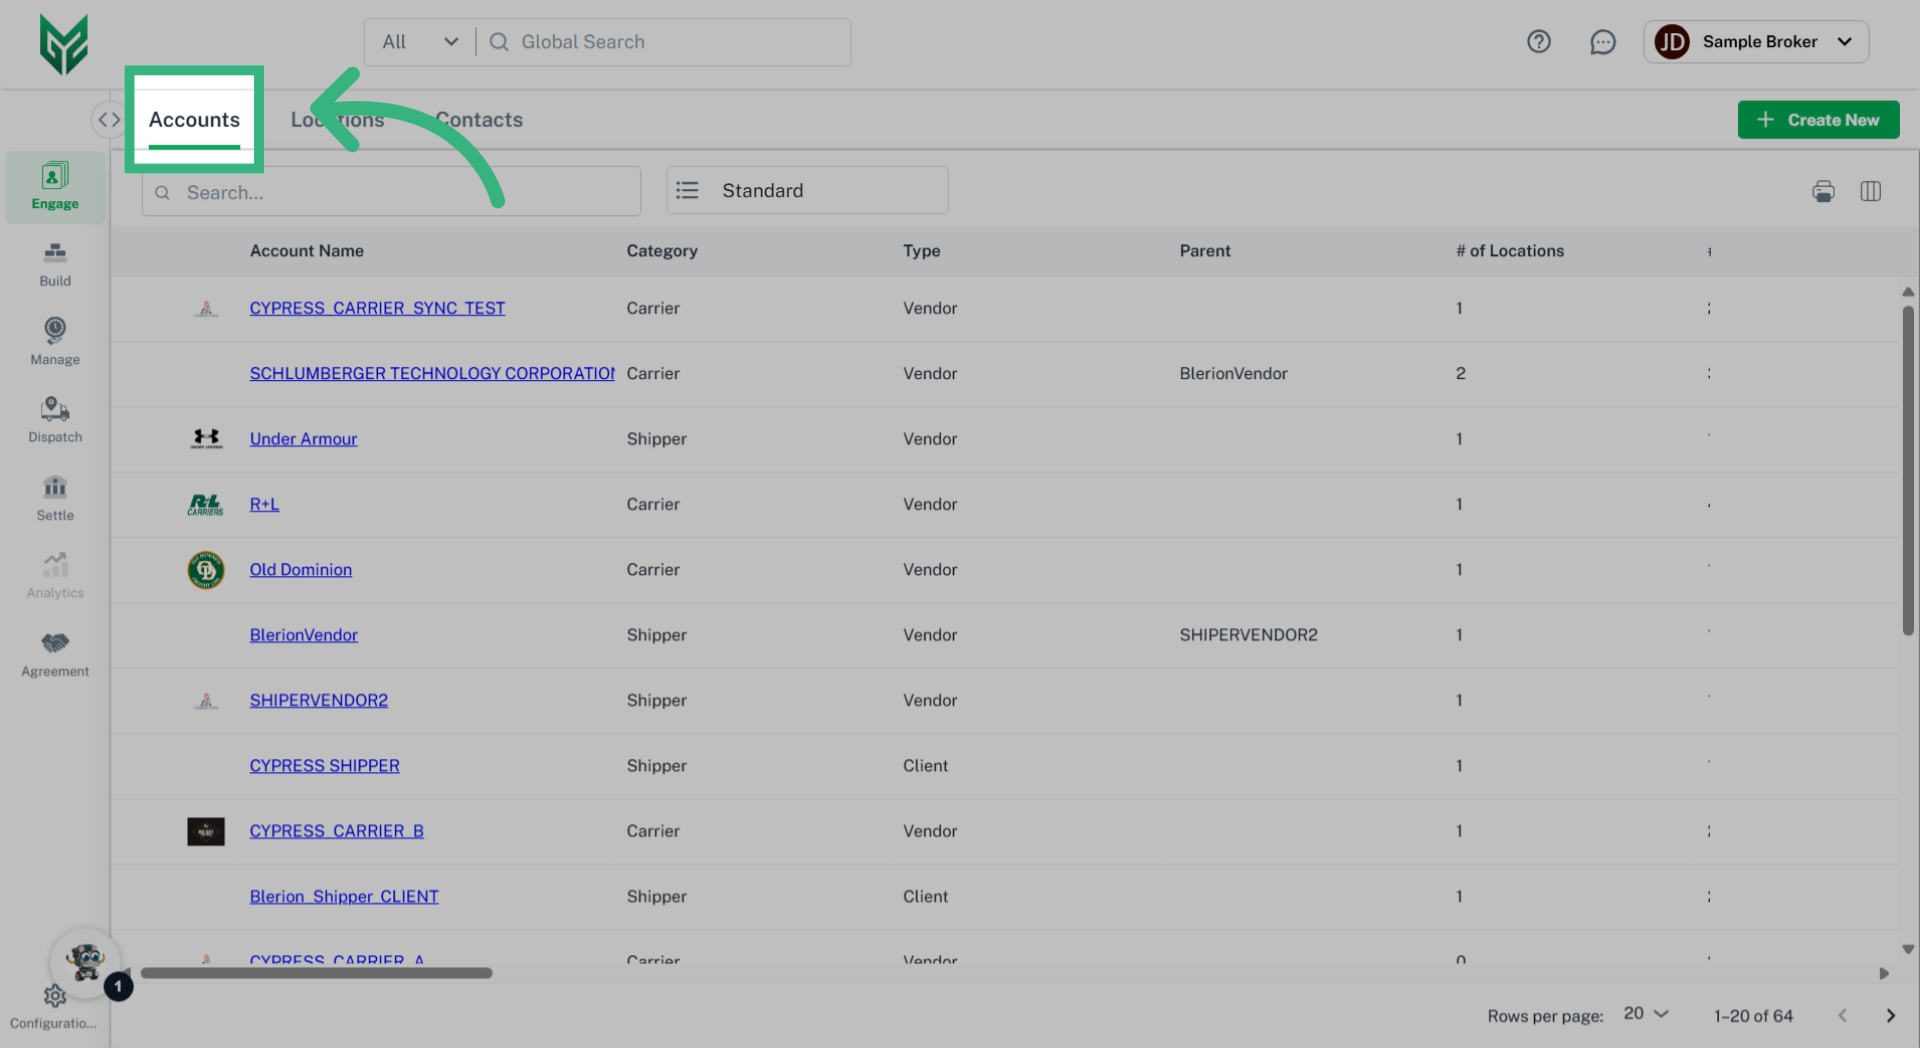
Task: Click the Create New button
Action: [1818, 119]
